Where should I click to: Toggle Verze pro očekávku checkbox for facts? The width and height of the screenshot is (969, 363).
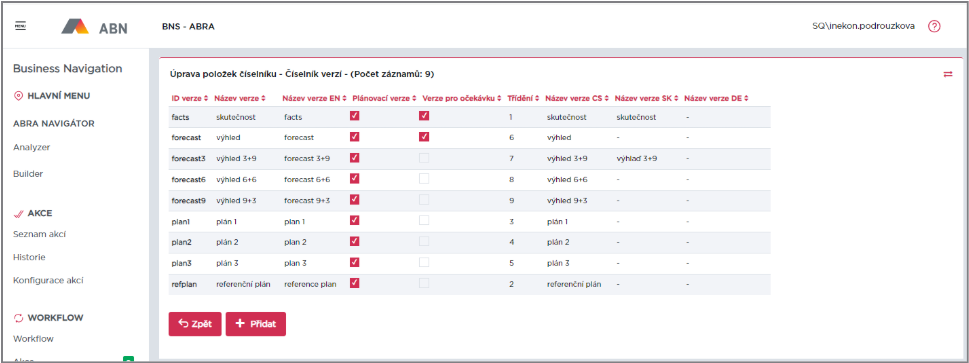point(424,116)
